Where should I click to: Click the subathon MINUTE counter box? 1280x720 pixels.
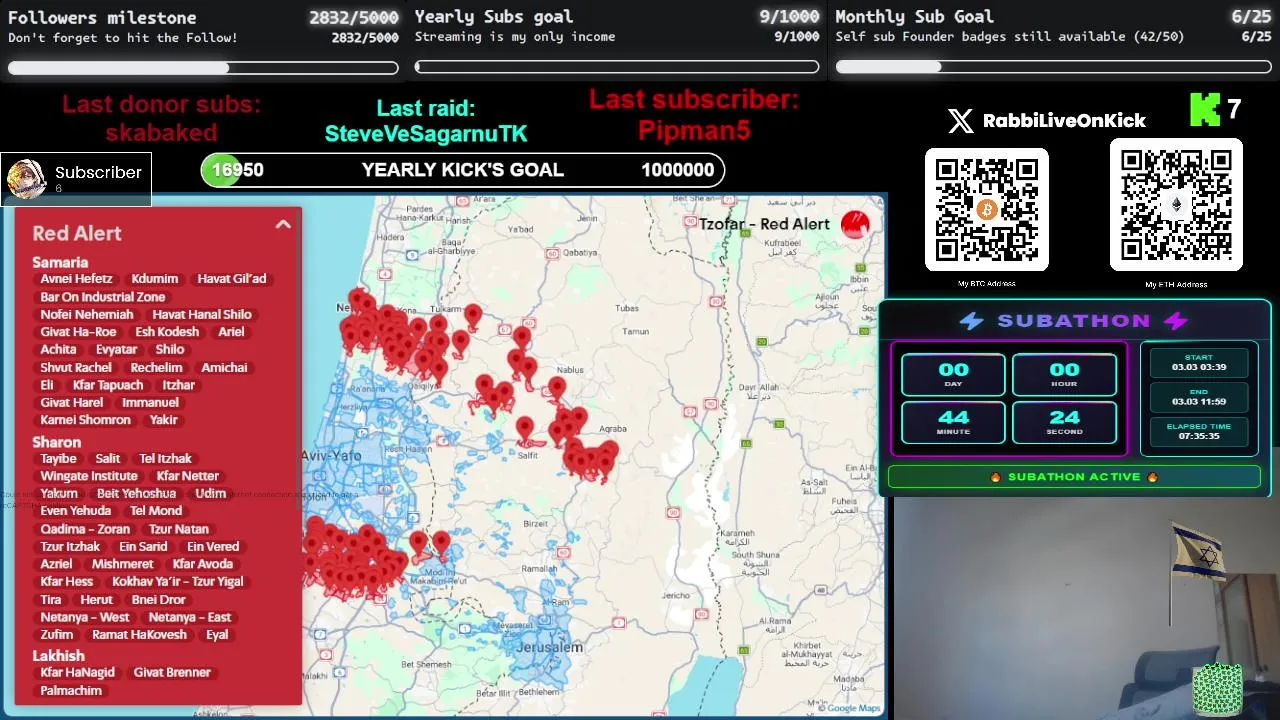point(953,422)
